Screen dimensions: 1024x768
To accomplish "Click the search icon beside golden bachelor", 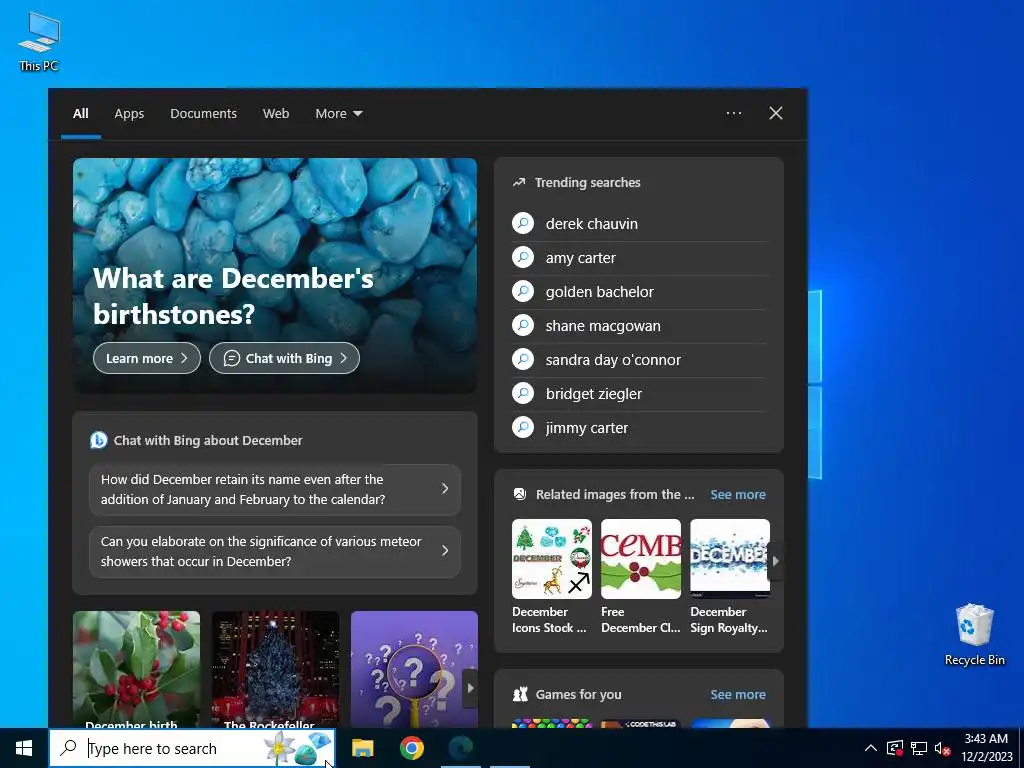I will point(523,291).
